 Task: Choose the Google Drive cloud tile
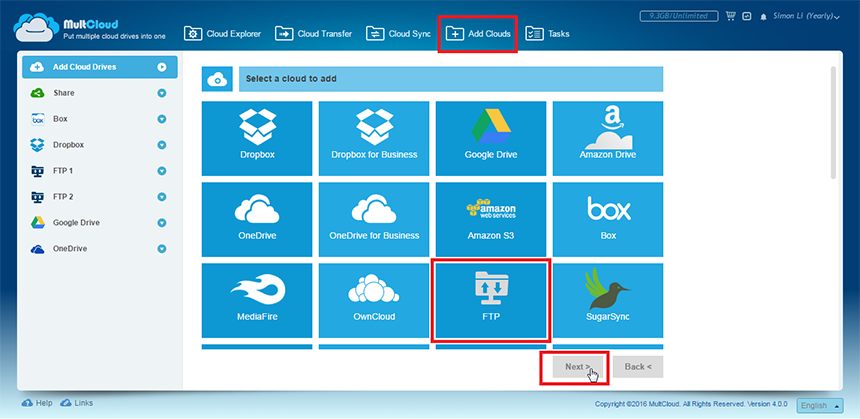491,138
